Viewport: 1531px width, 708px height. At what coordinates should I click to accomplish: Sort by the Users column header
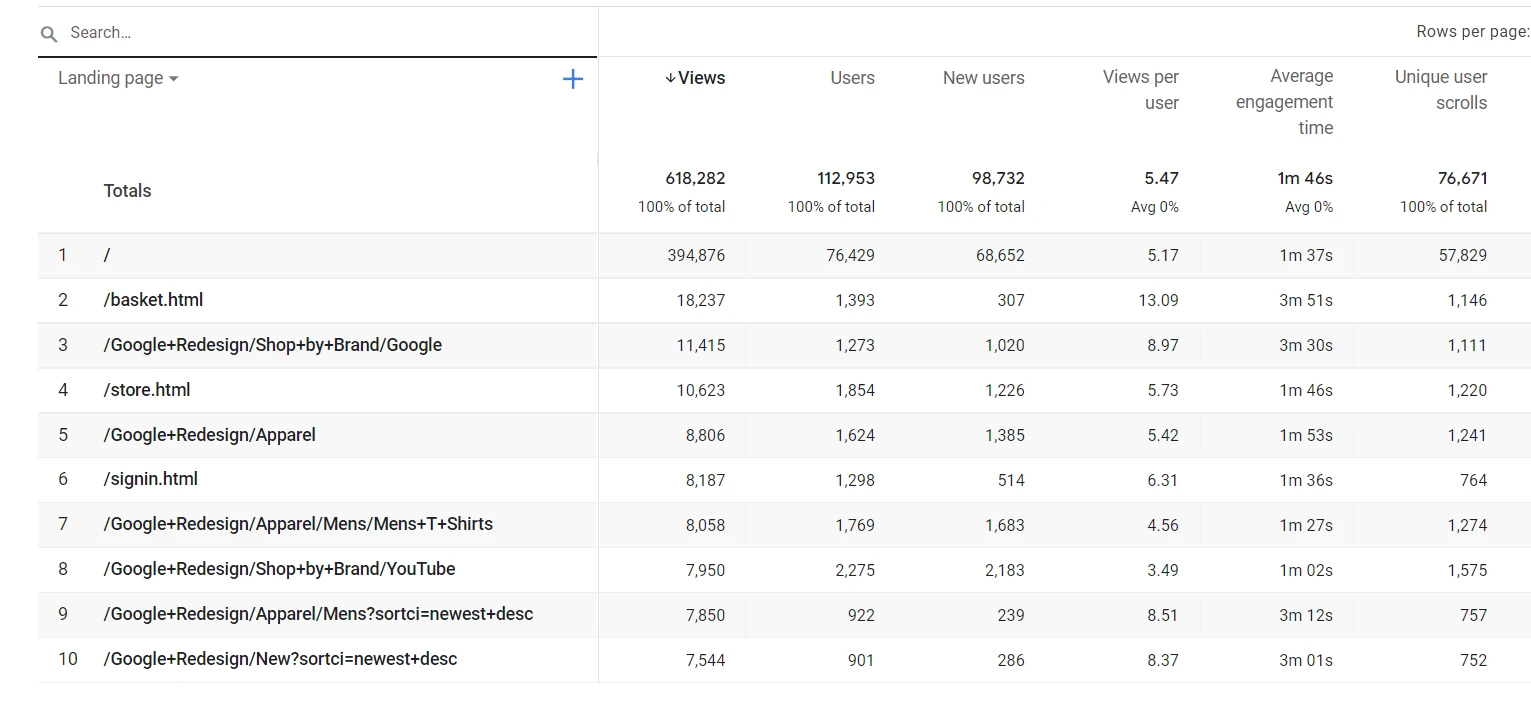click(x=852, y=78)
